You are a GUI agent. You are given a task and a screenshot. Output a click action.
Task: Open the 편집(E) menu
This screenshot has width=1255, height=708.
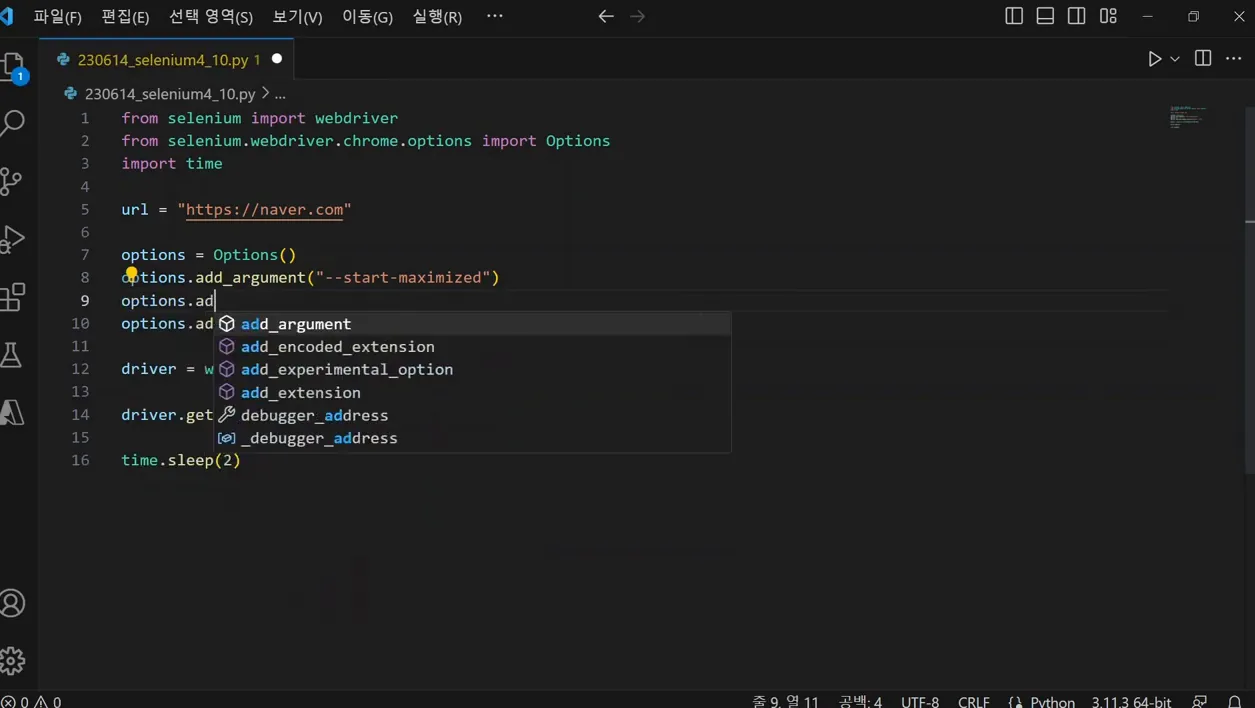125,17
